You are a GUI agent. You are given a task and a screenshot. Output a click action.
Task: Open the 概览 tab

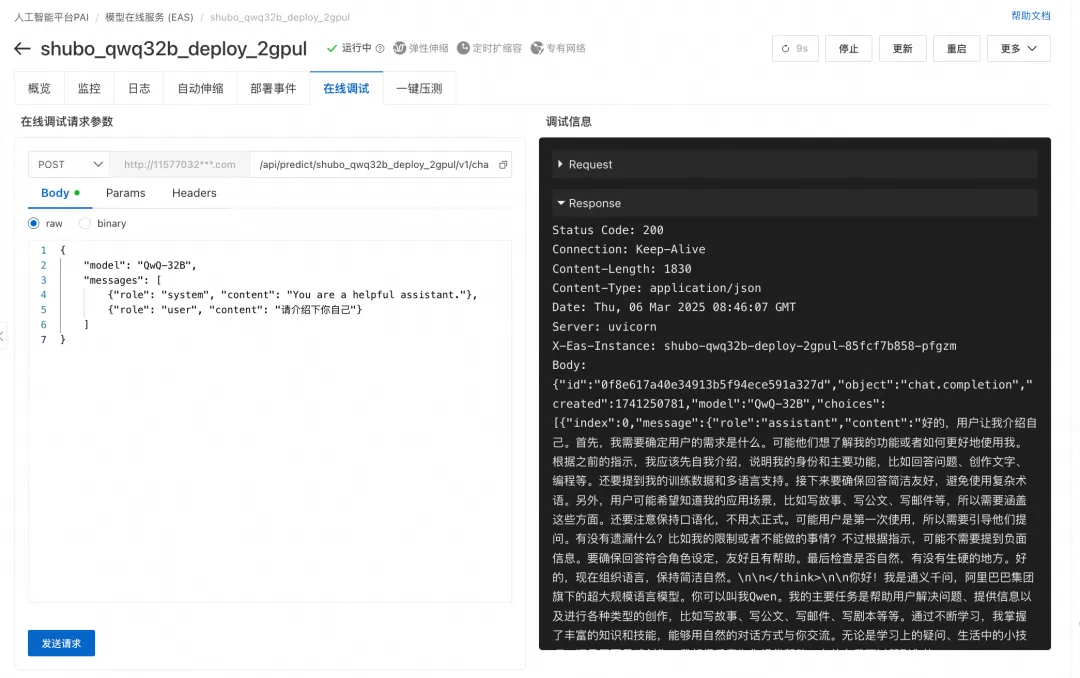[39, 88]
